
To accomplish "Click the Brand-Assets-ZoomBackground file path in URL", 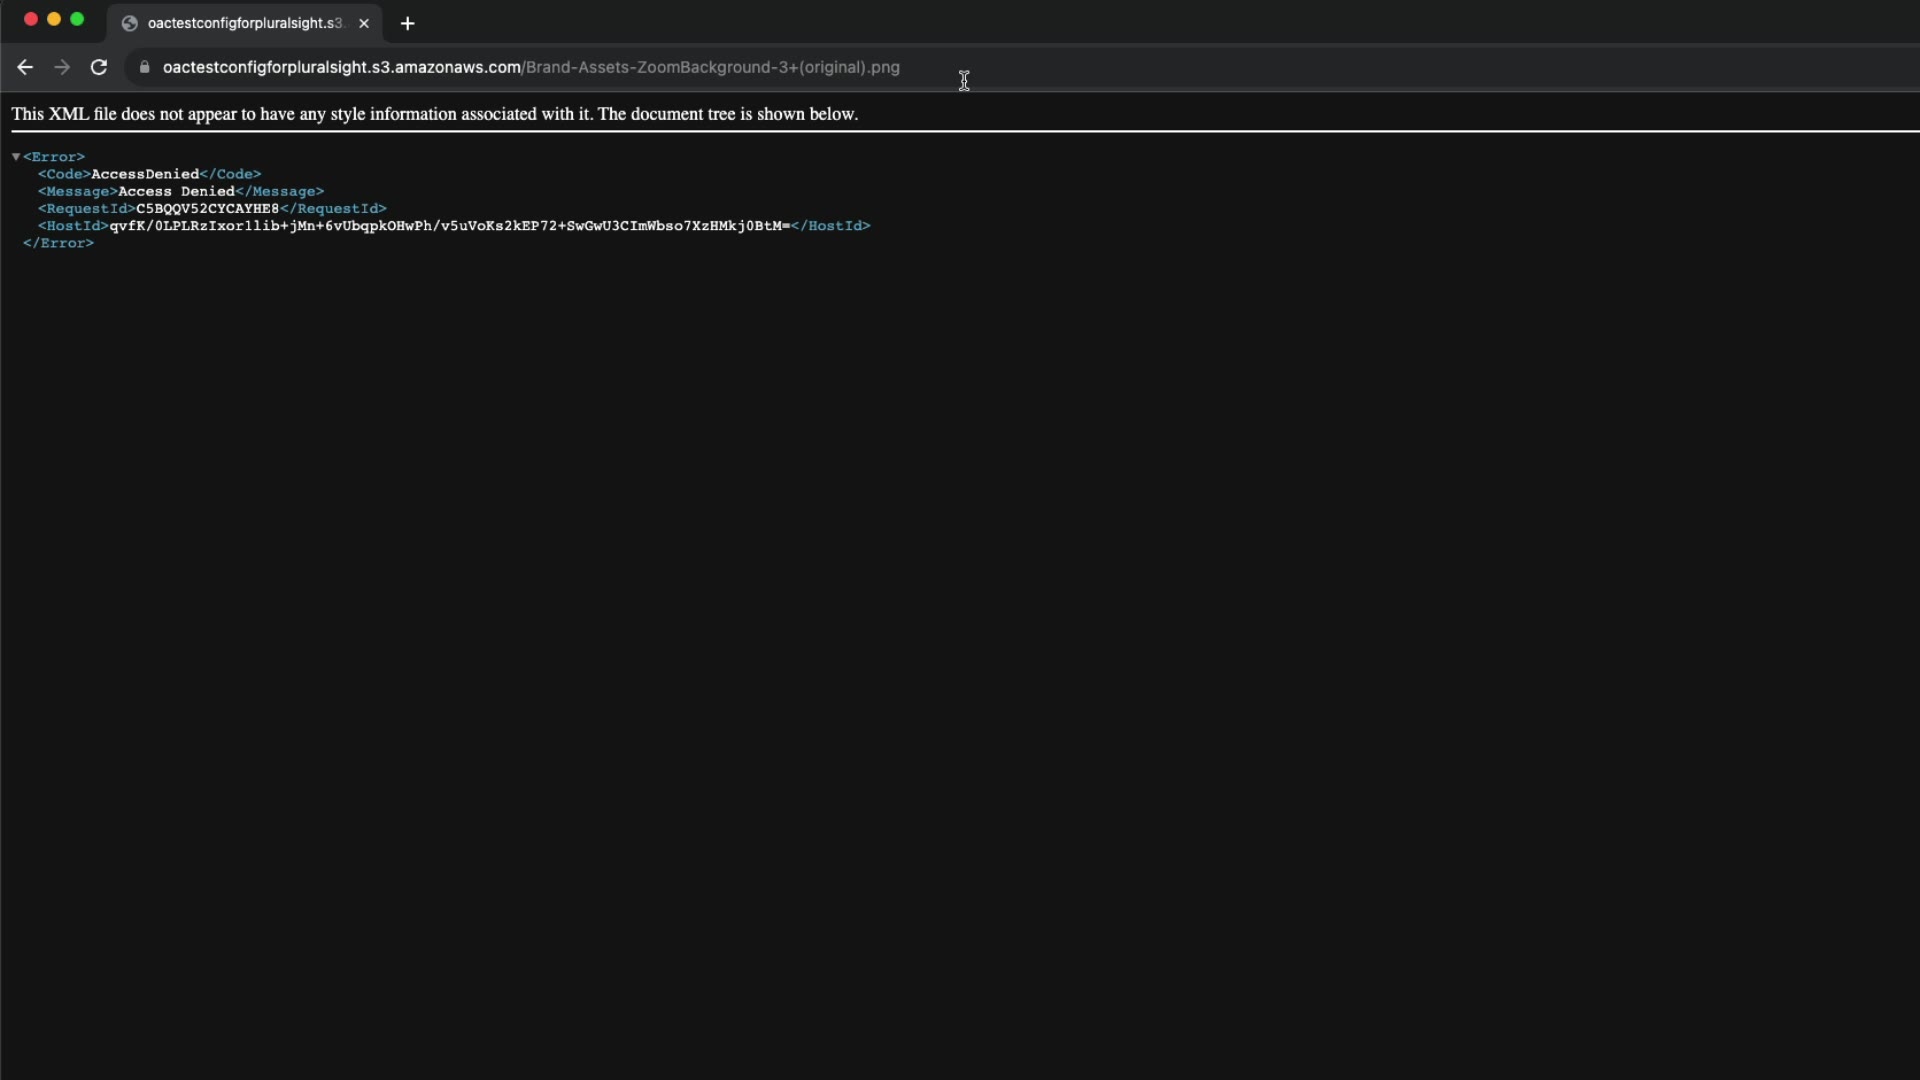I will [x=712, y=67].
